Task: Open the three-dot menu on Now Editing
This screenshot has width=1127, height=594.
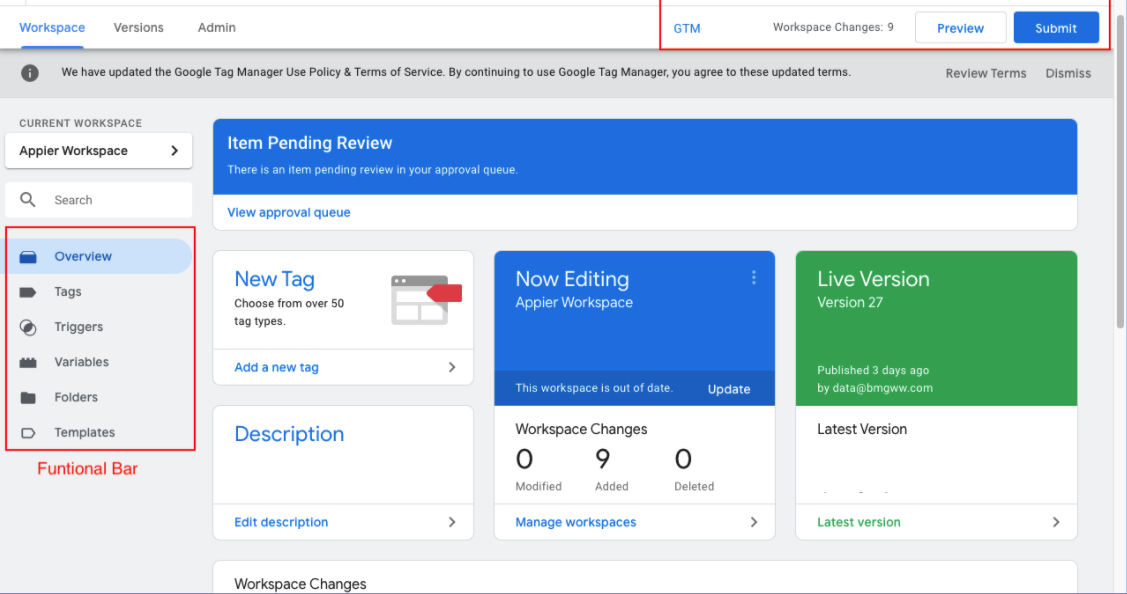Action: click(754, 278)
